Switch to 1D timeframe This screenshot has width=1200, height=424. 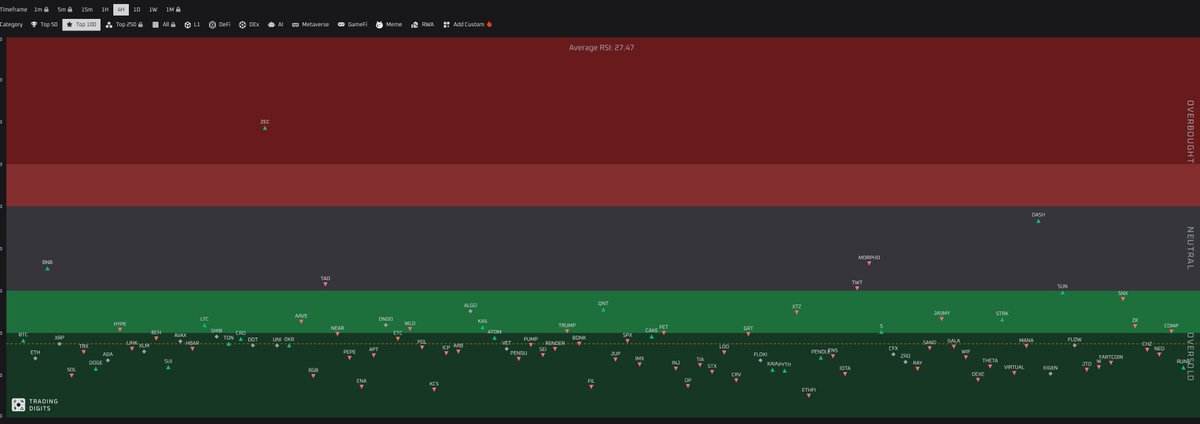coord(136,9)
